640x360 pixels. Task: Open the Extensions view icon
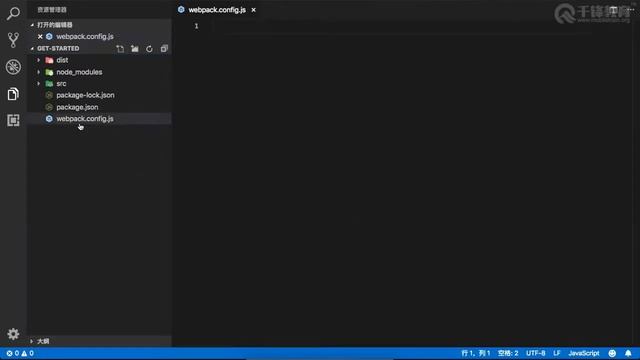[13, 120]
